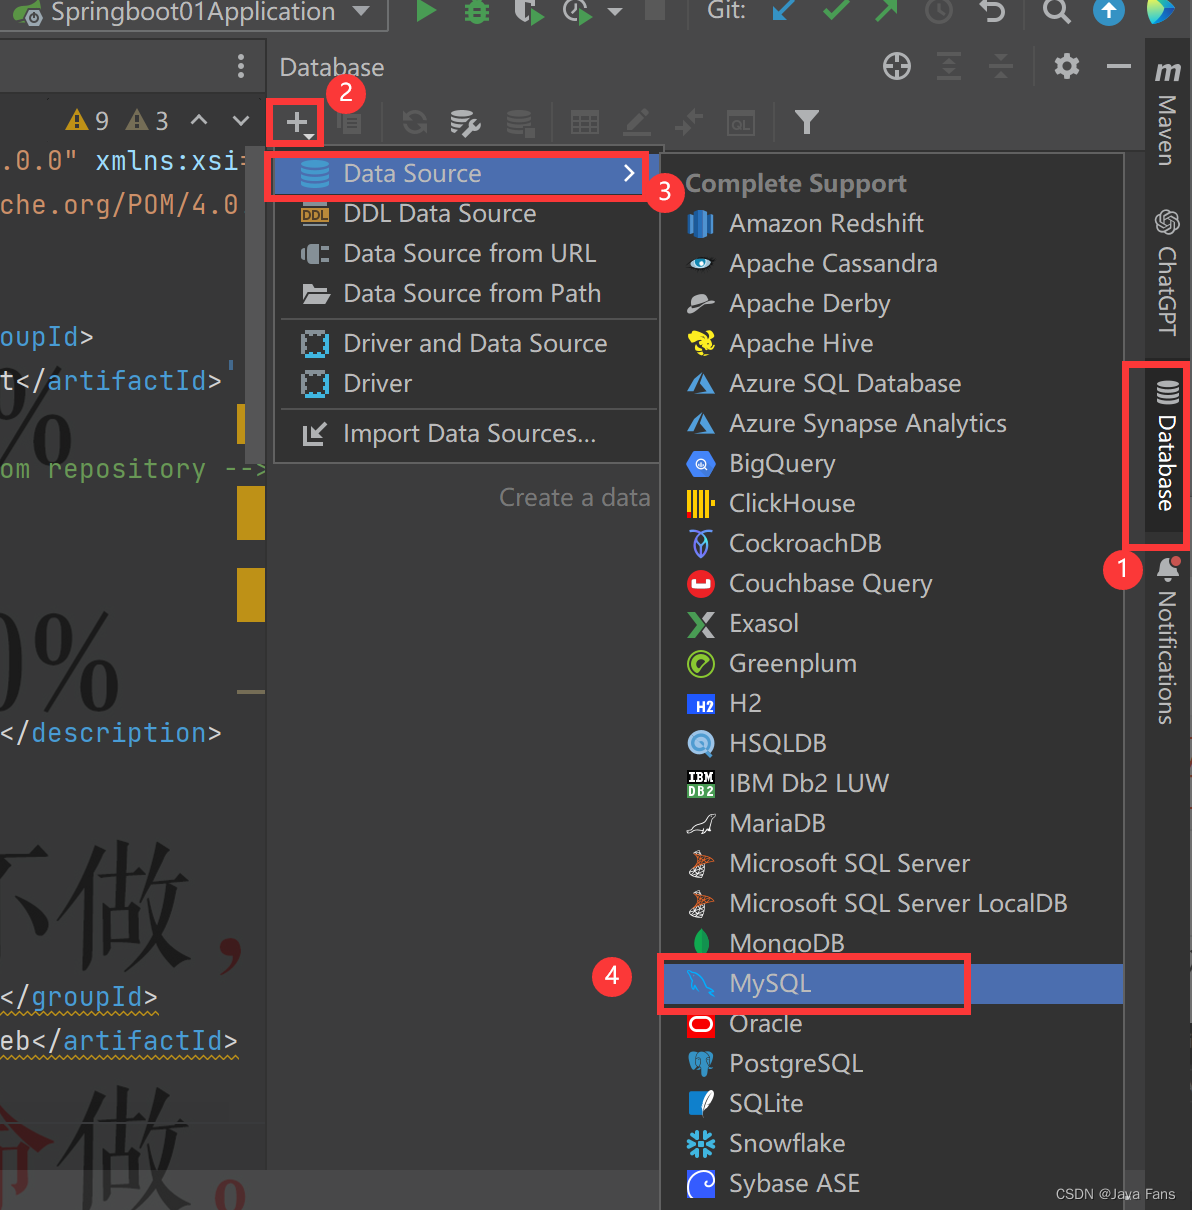1192x1210 pixels.
Task: Choose Apache Hive from the list
Action: click(x=892, y=344)
